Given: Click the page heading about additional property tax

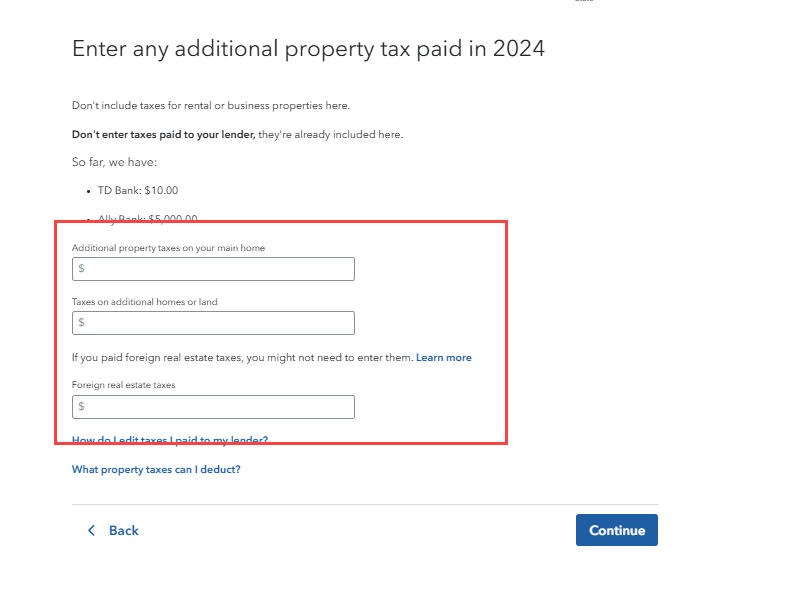Looking at the screenshot, I should pos(308,48).
